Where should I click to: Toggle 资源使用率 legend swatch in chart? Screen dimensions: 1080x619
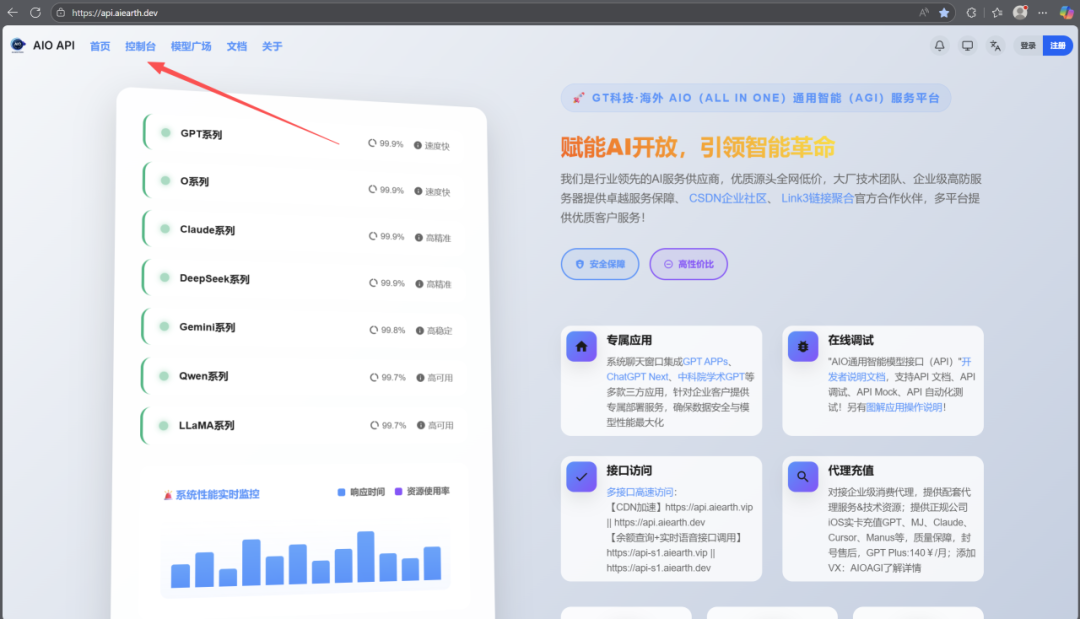tap(398, 491)
